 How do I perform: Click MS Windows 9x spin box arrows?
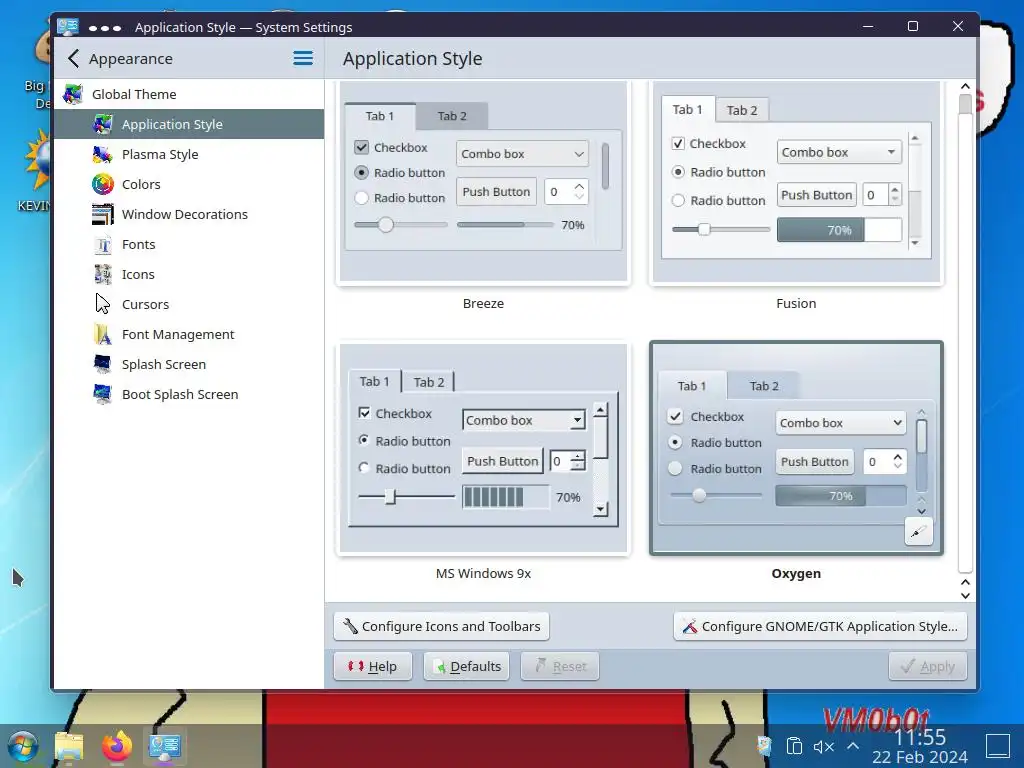tap(577, 461)
